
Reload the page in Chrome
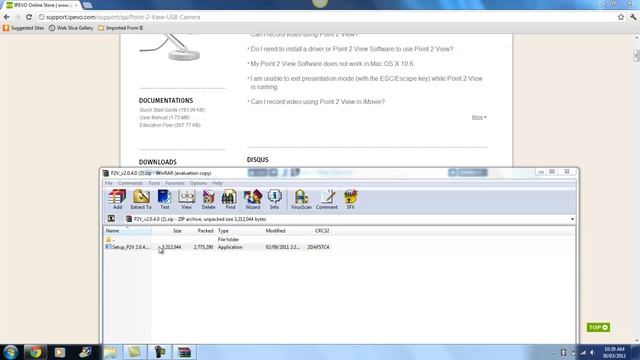click(x=29, y=17)
